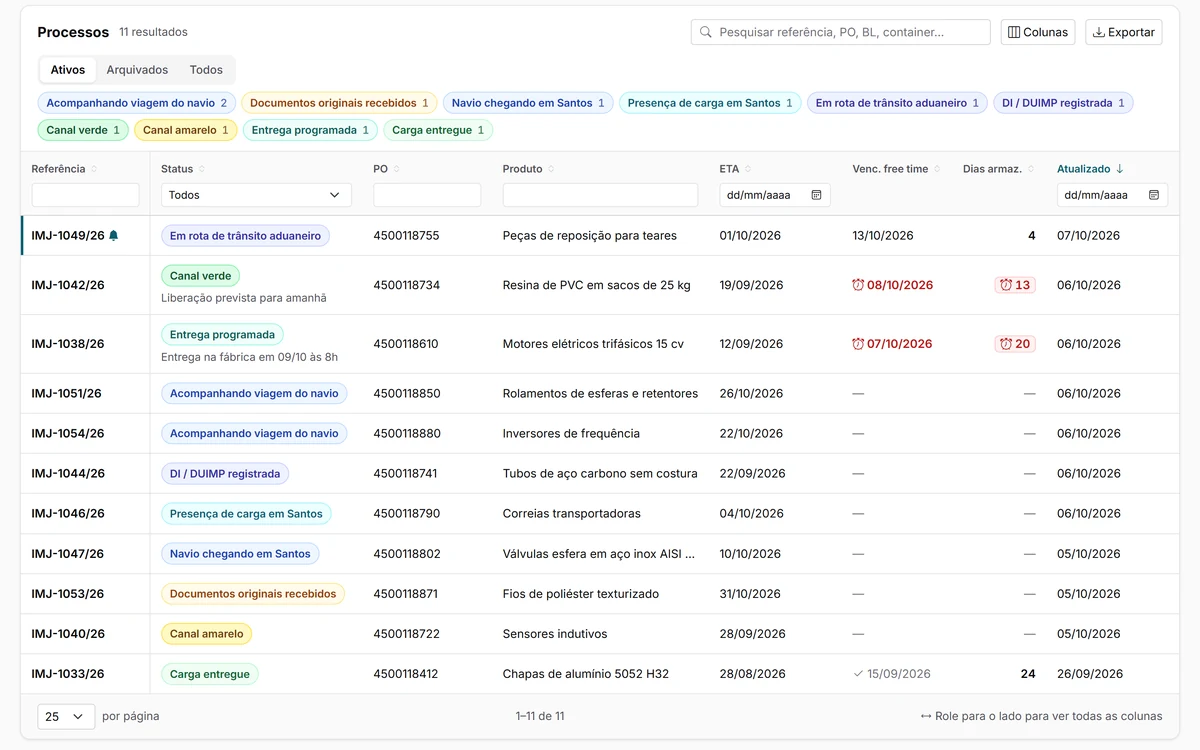The image size is (1200, 750).
Task: Open process IMJ-1046/26
Action: 68,514
